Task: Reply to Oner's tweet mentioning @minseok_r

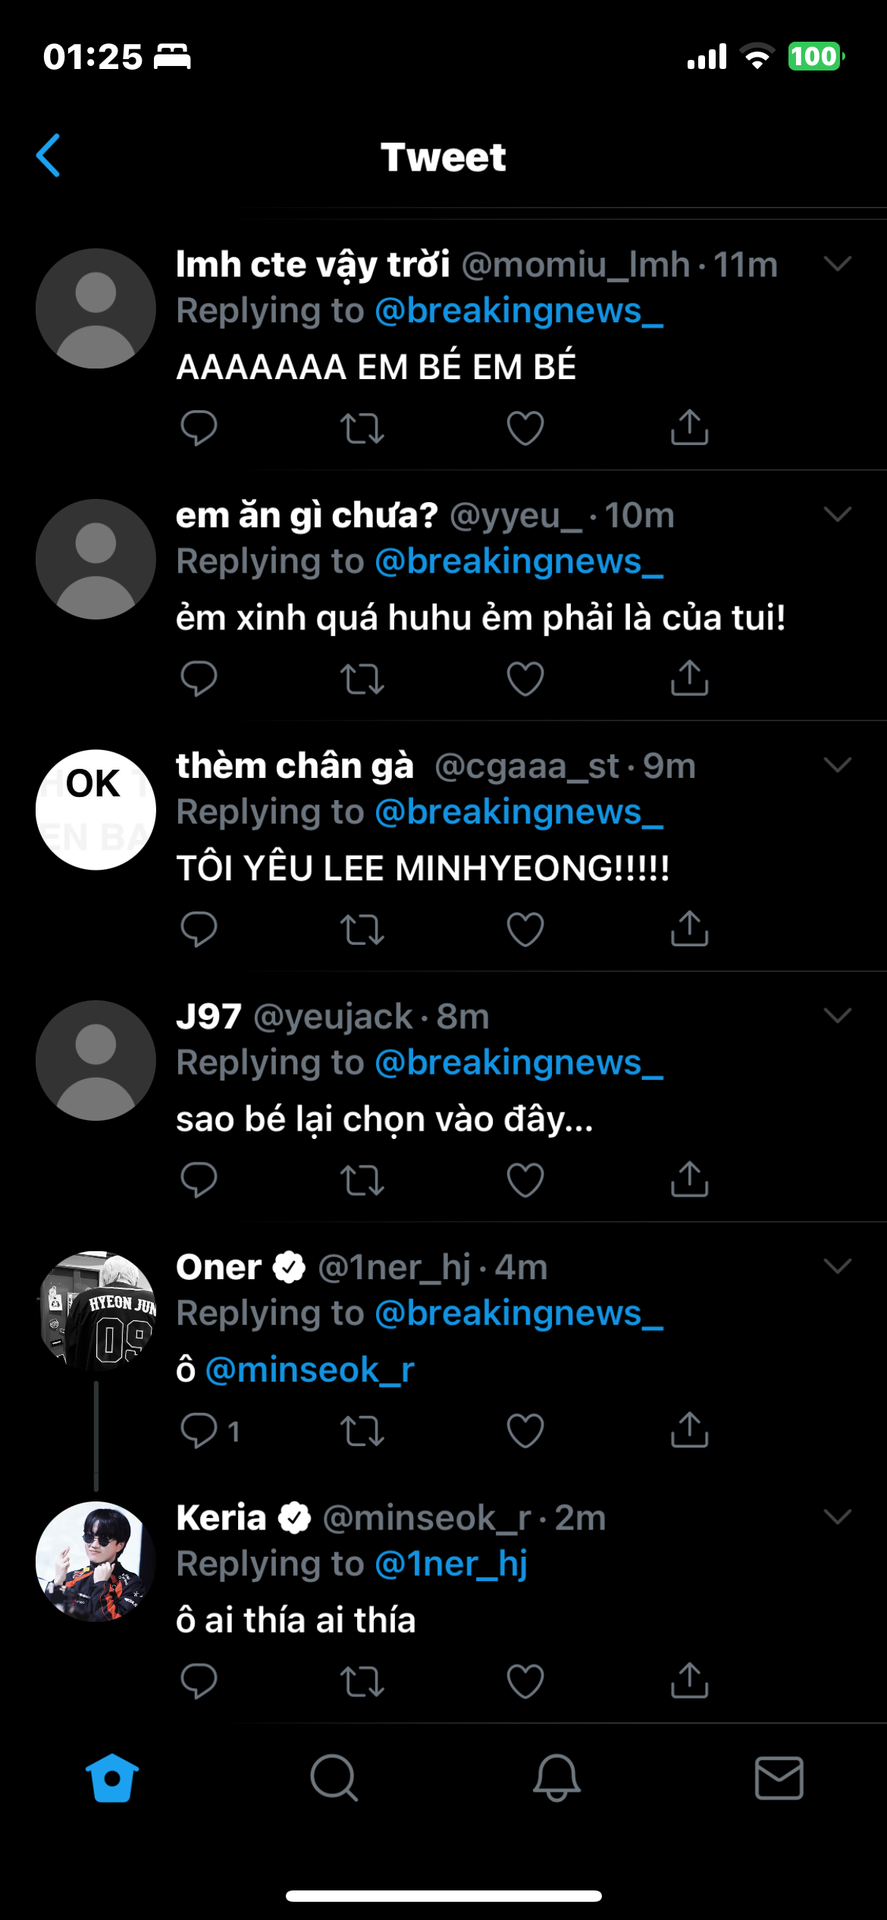Action: (198, 1430)
